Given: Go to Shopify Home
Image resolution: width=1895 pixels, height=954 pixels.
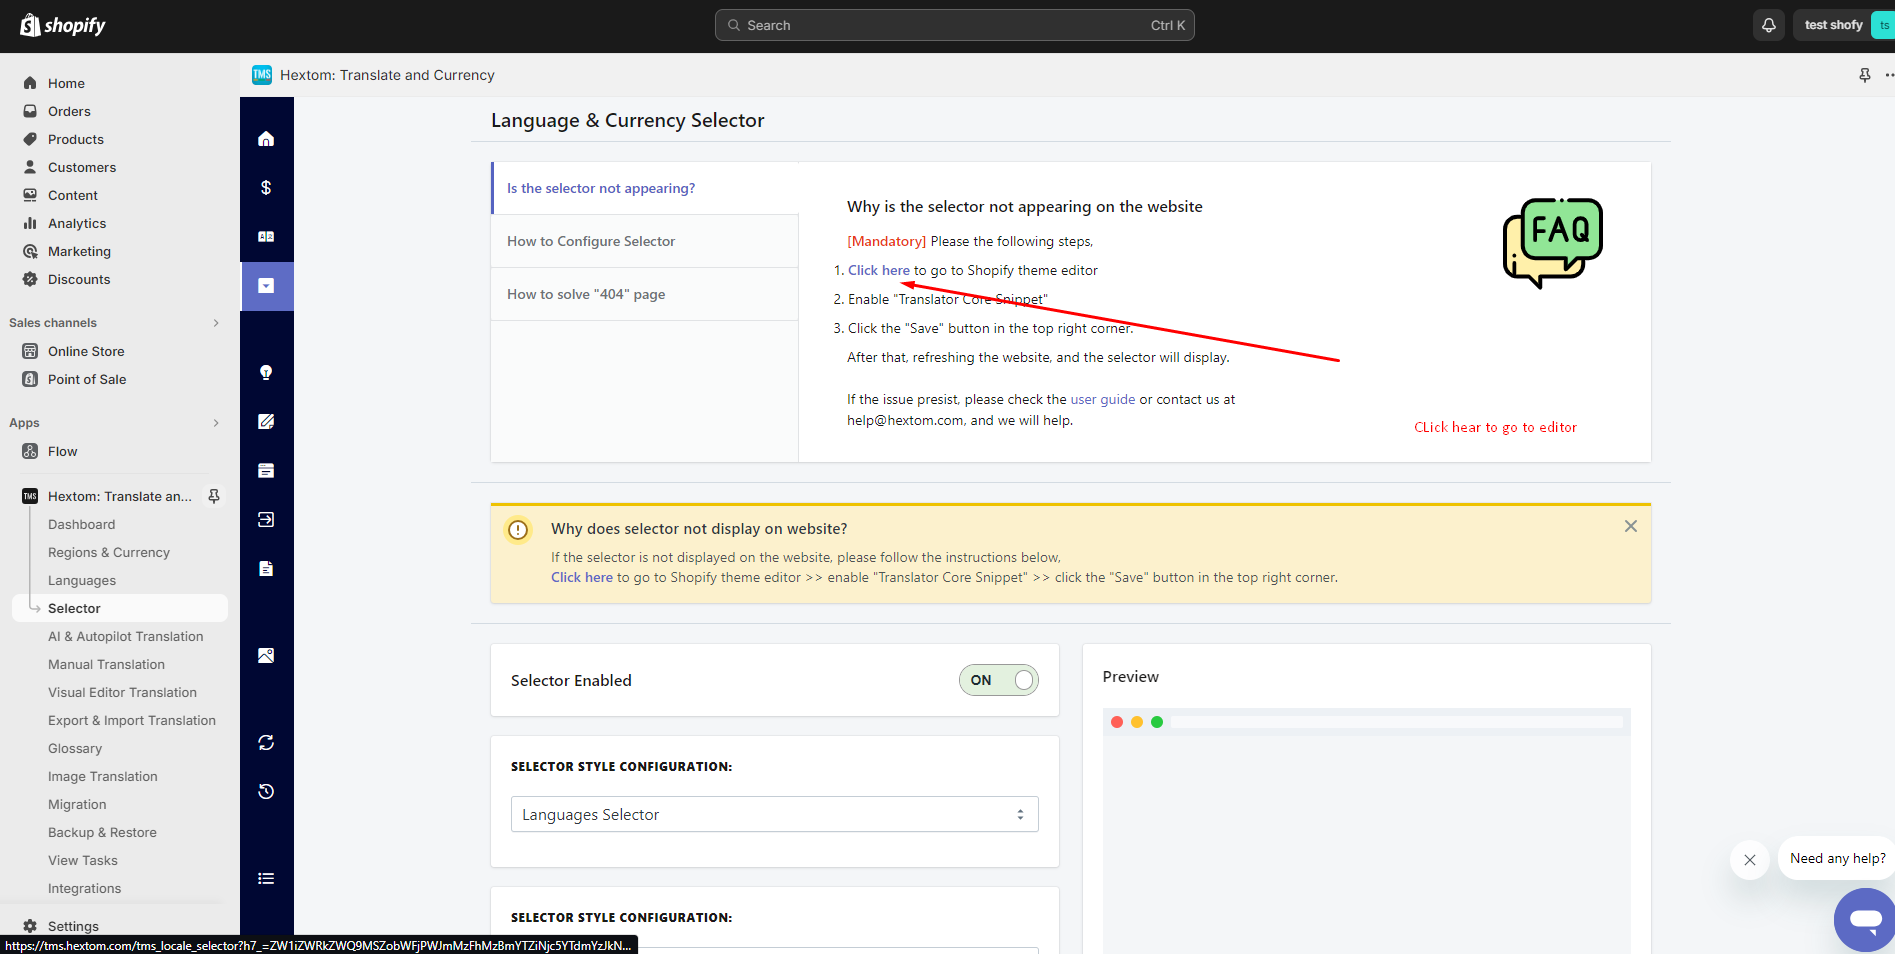Looking at the screenshot, I should point(66,83).
